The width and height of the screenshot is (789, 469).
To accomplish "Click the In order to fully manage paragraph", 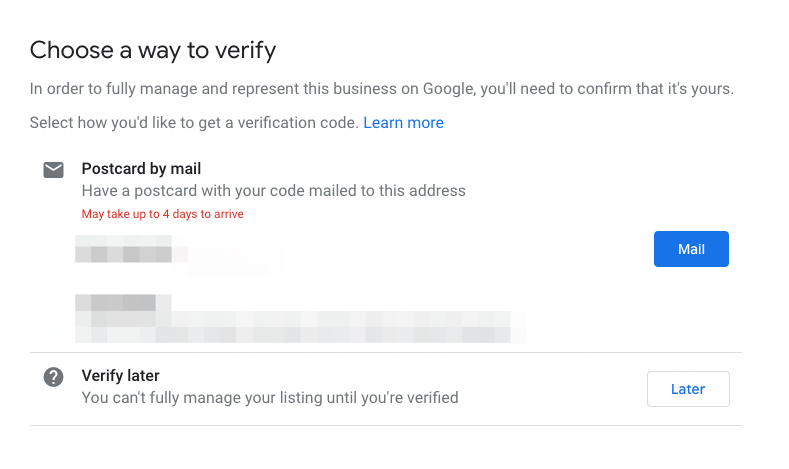I will 381,89.
